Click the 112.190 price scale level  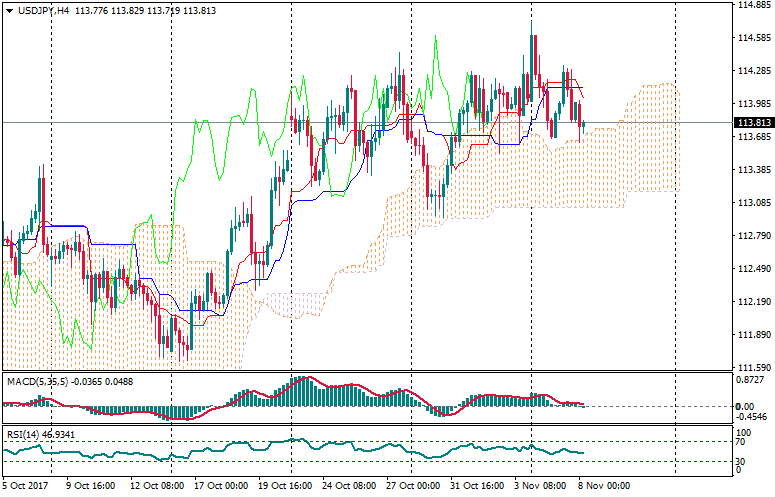(753, 302)
